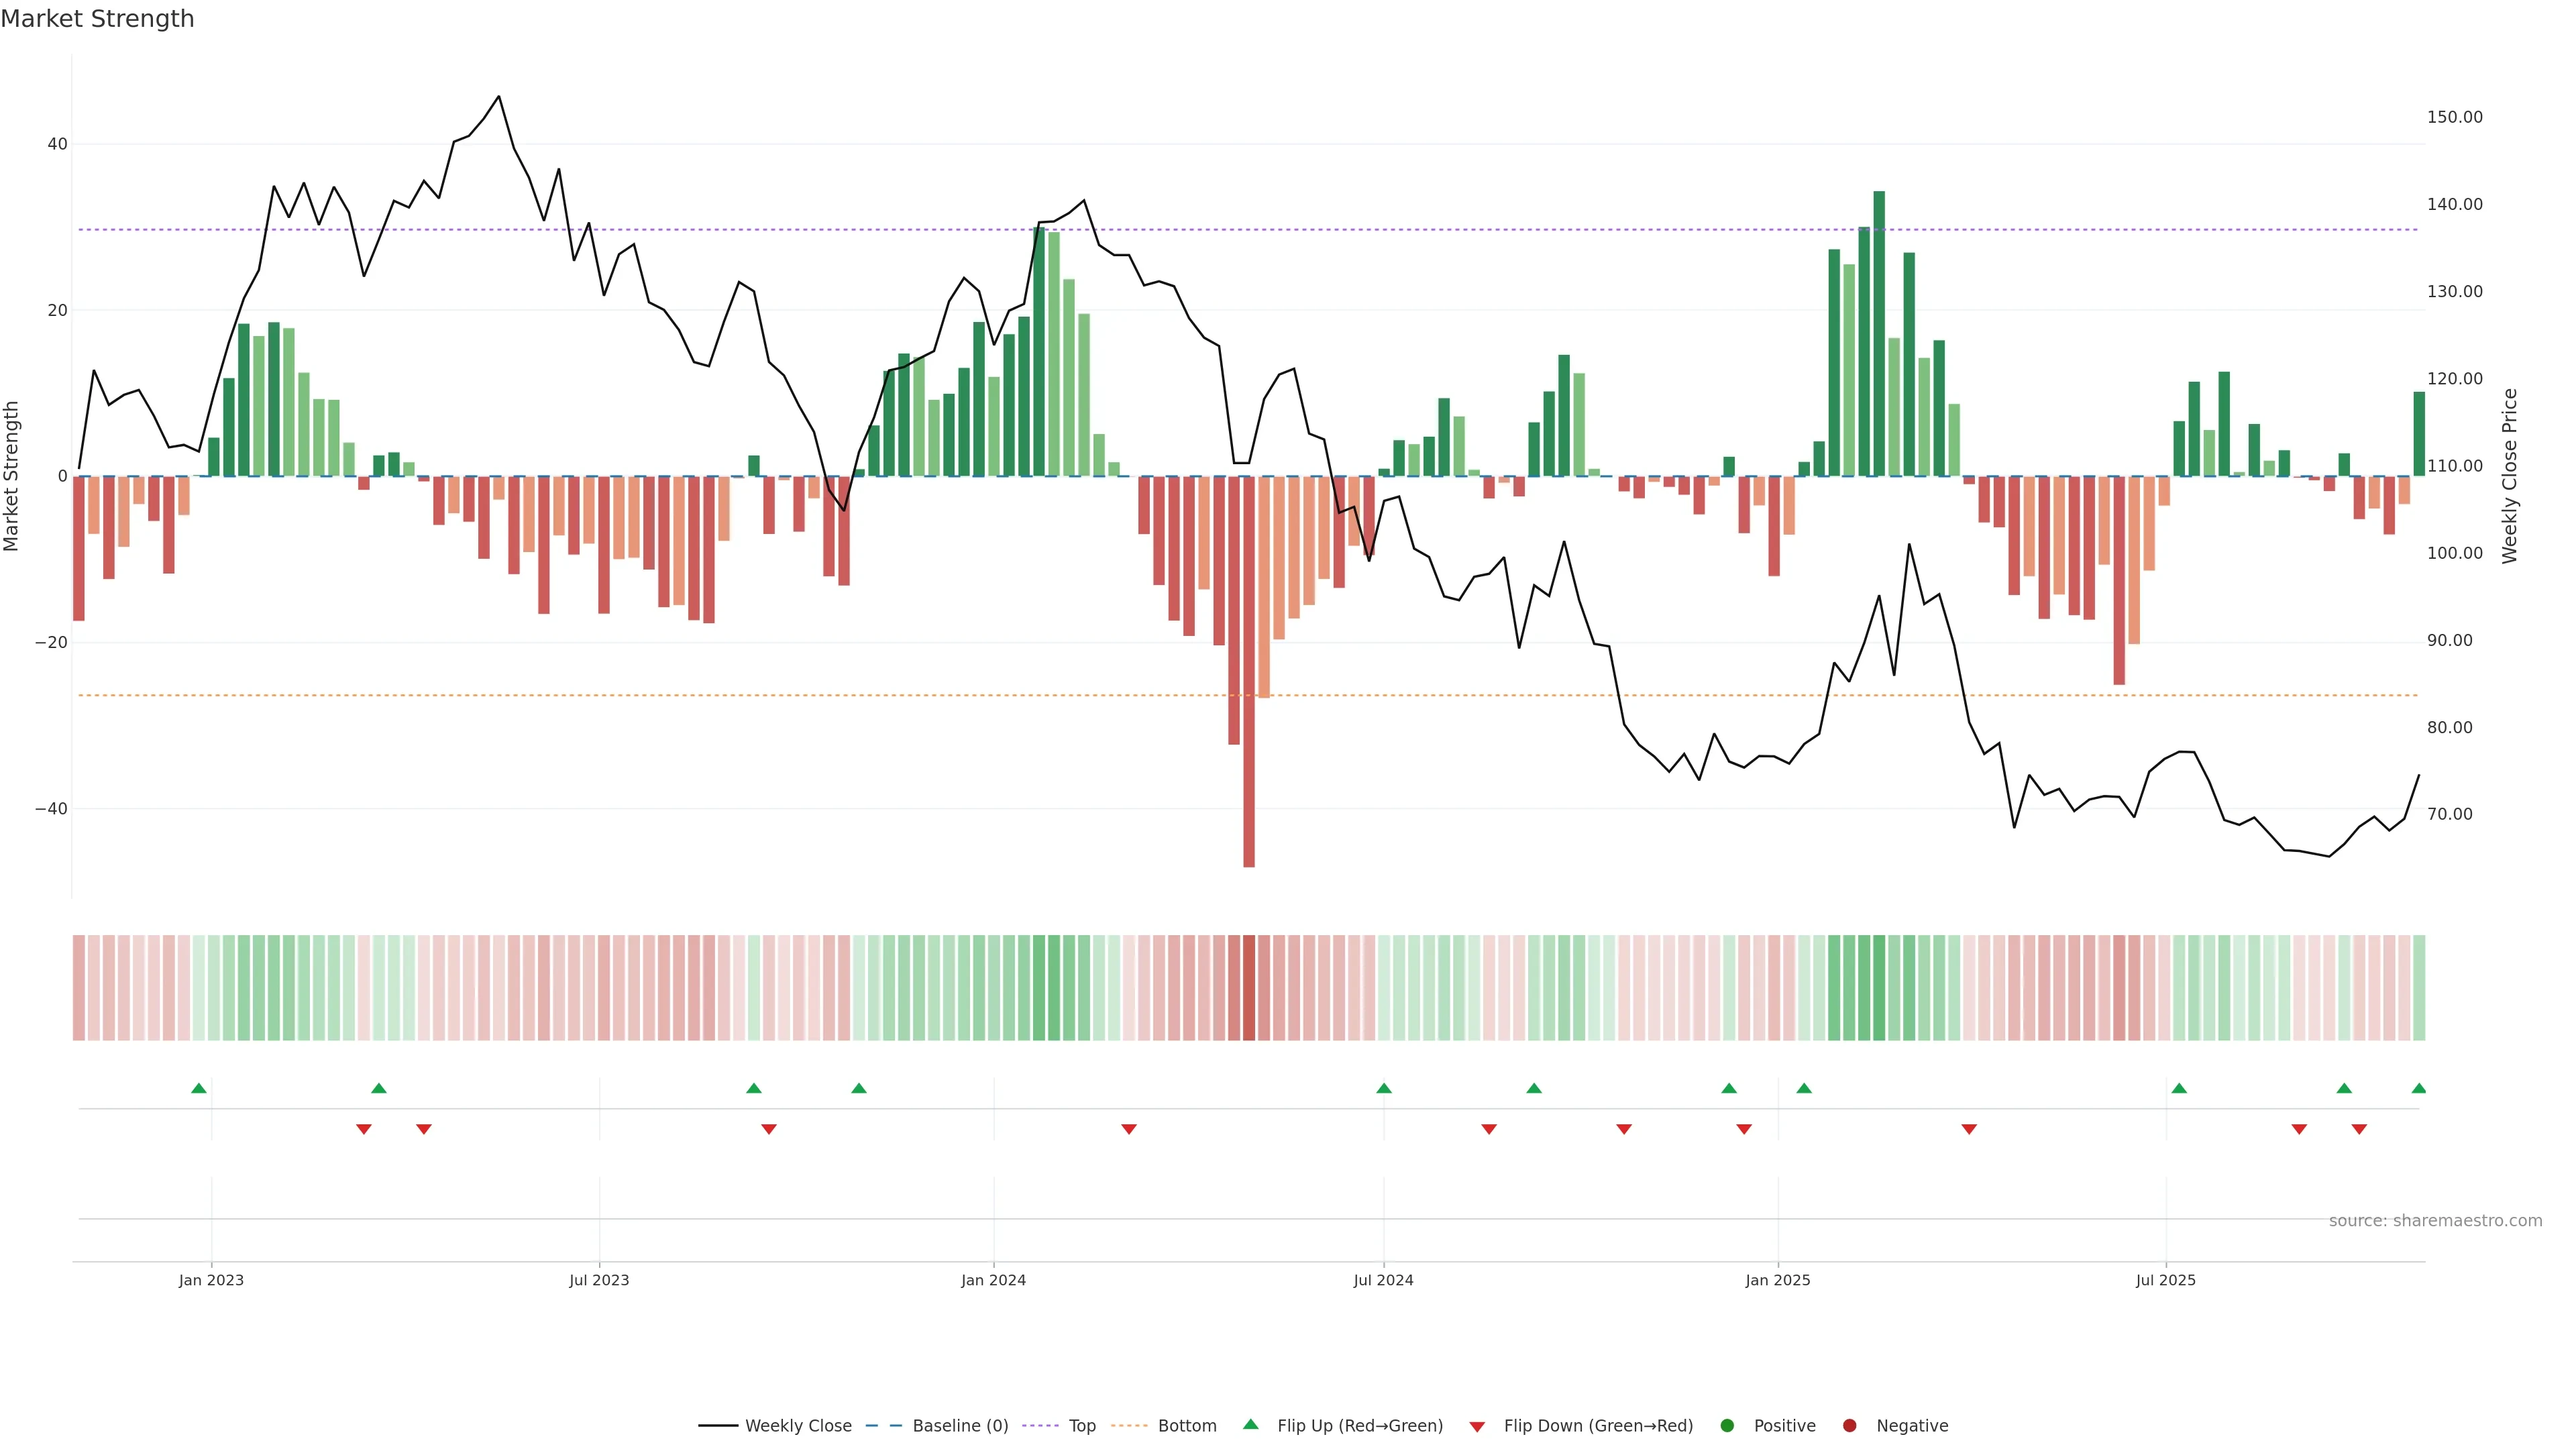Viewport: 2576px width, 1449px height.
Task: Click the Positive green circle legend icon
Action: point(1727,1425)
